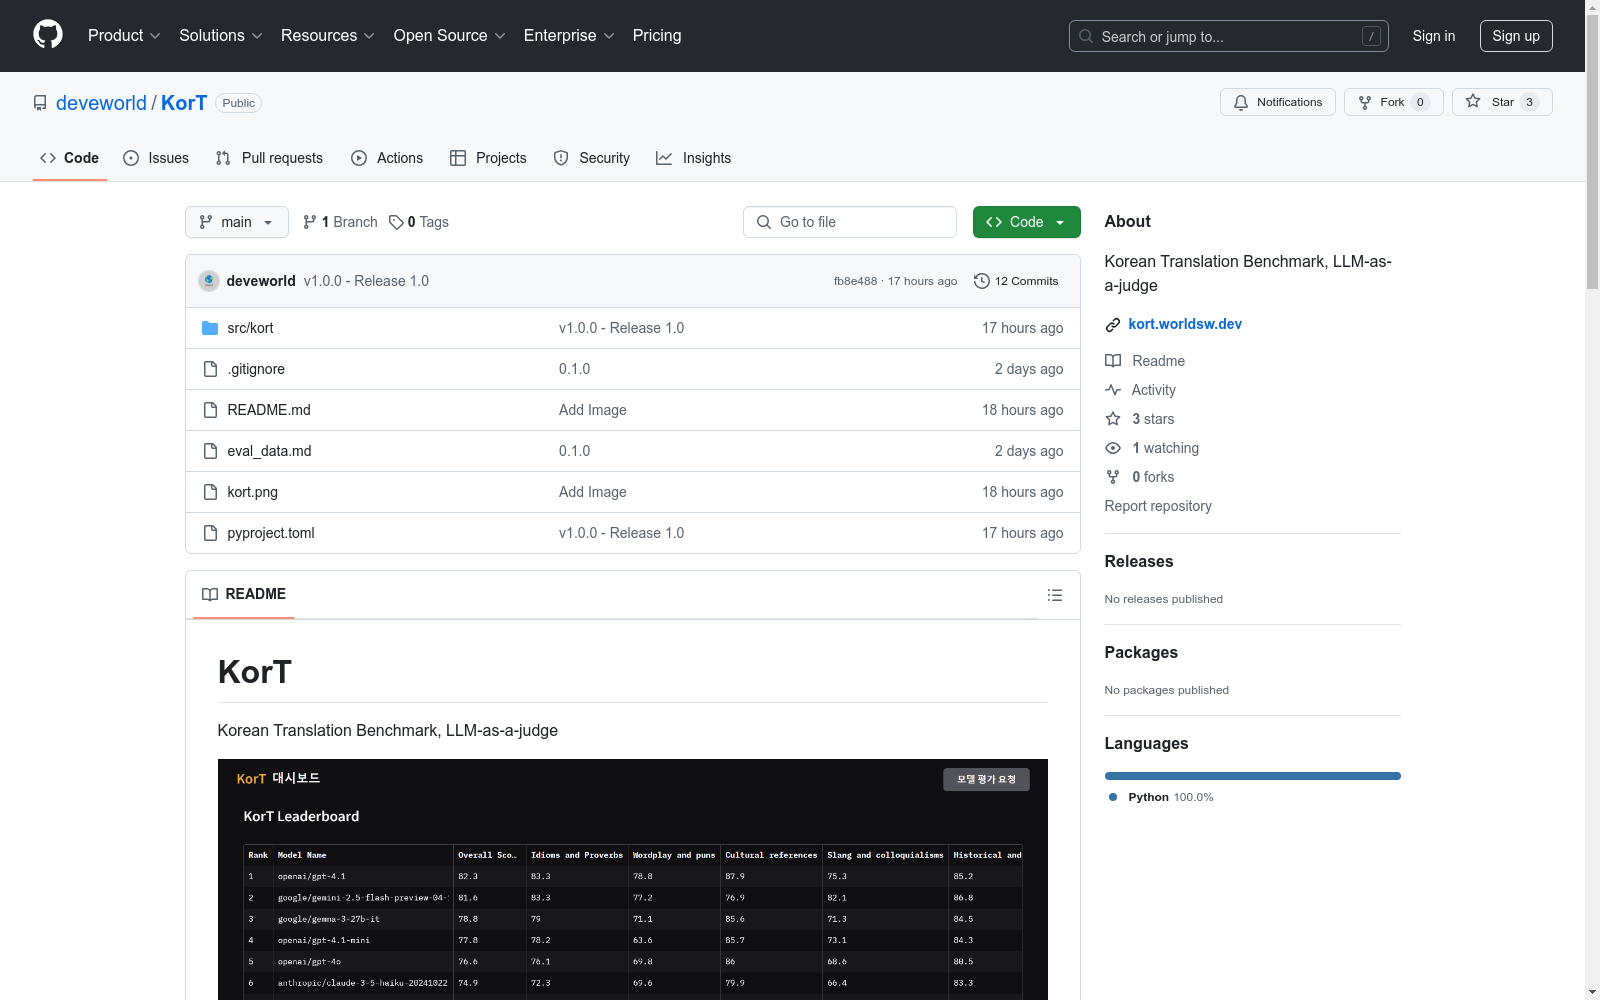Open the Releases heading link
Image resolution: width=1600 pixels, height=1000 pixels.
[x=1139, y=562]
